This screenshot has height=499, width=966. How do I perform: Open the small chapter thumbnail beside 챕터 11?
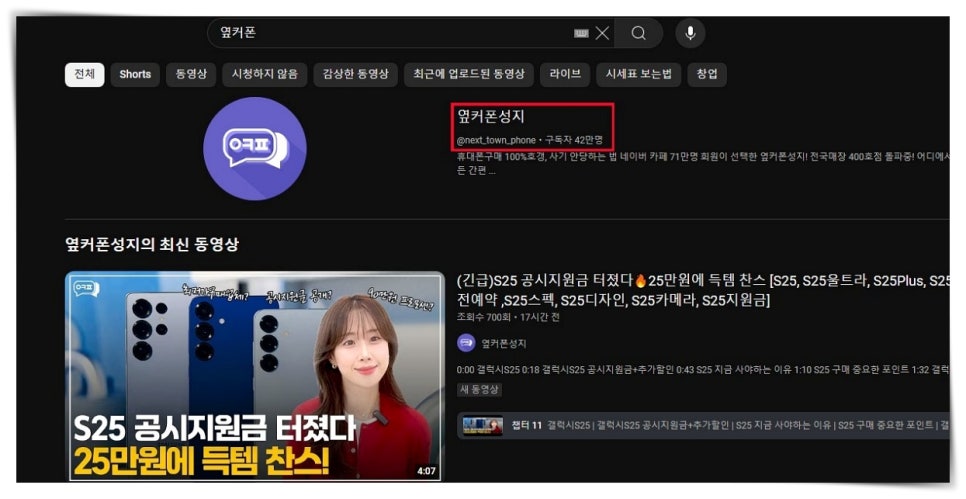pyautogui.click(x=482, y=426)
